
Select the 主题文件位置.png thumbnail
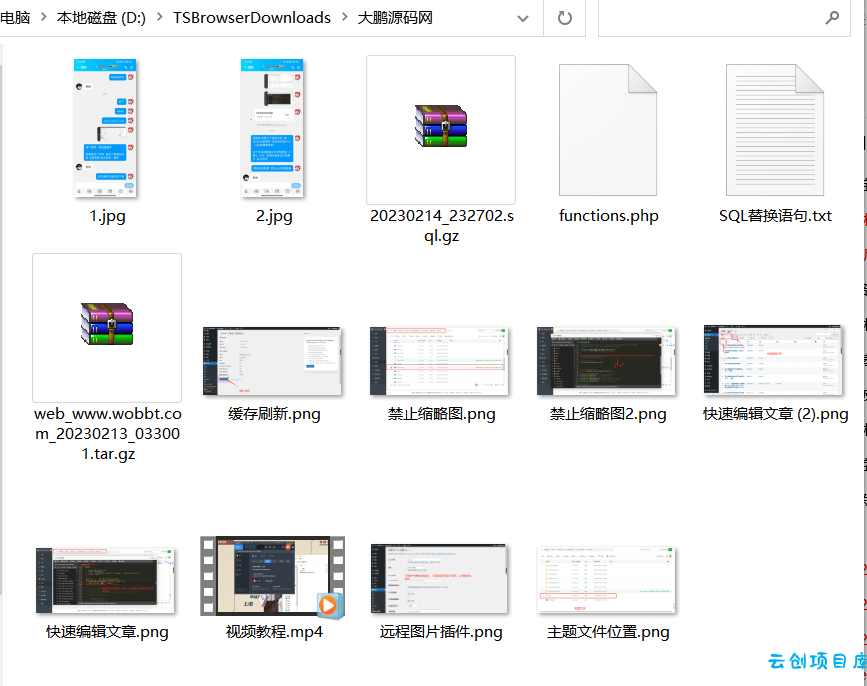[606, 580]
